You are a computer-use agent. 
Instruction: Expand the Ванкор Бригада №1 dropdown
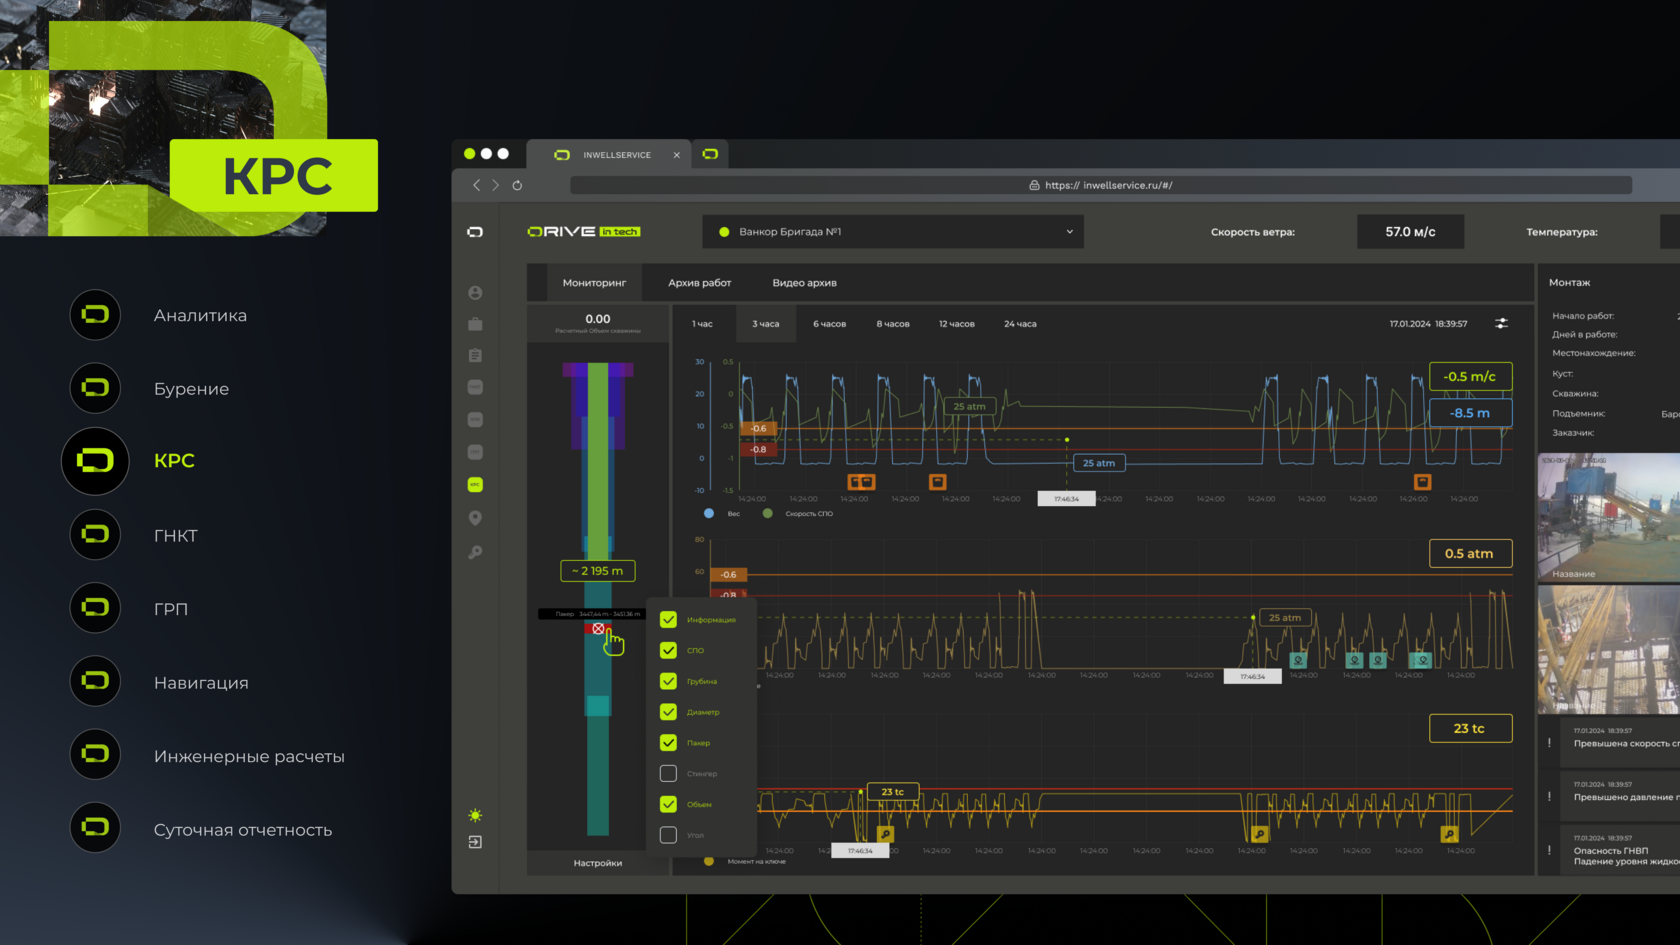point(893,232)
